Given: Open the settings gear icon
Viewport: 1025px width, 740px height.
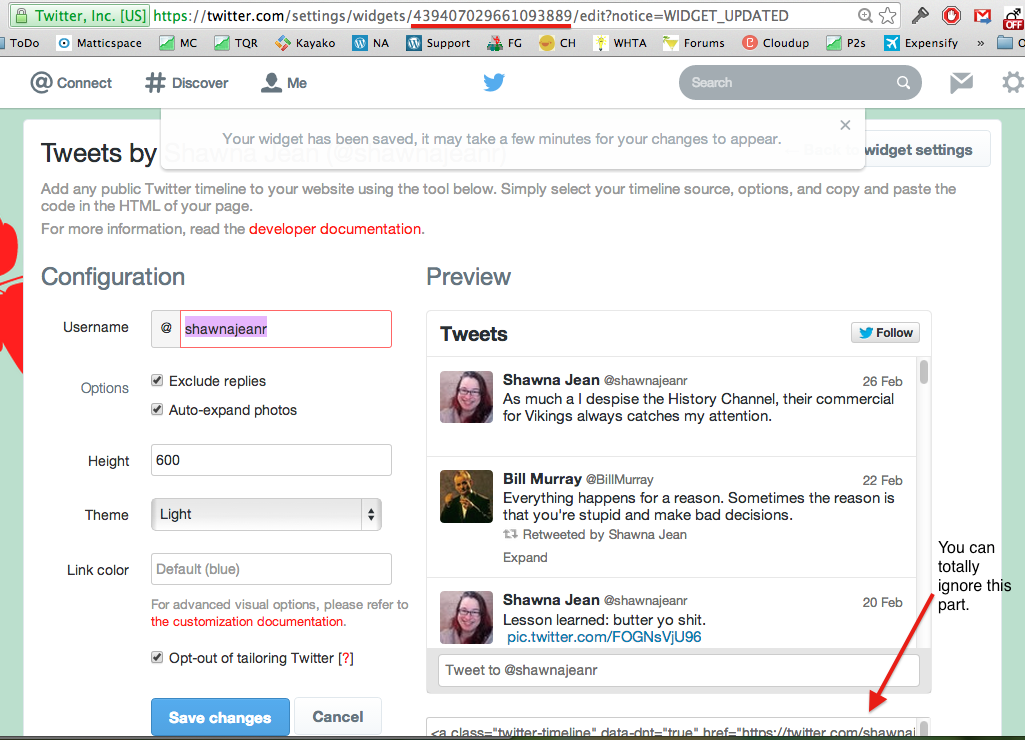Looking at the screenshot, I should [x=1012, y=83].
